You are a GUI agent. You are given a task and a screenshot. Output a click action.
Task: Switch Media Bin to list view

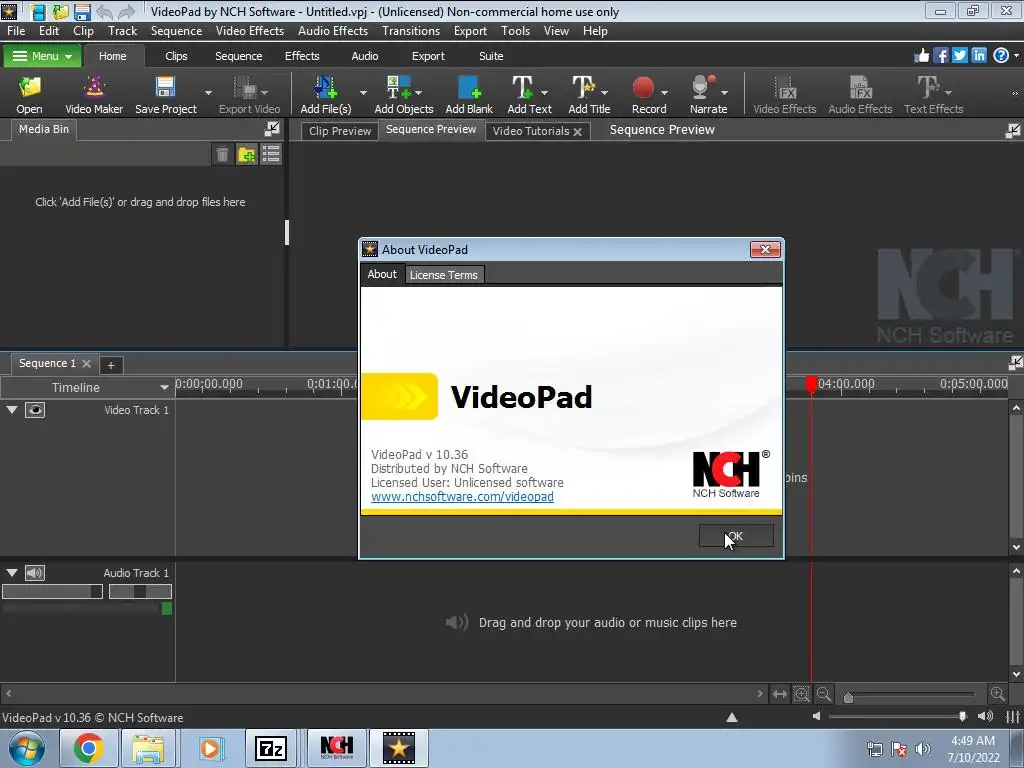(270, 155)
